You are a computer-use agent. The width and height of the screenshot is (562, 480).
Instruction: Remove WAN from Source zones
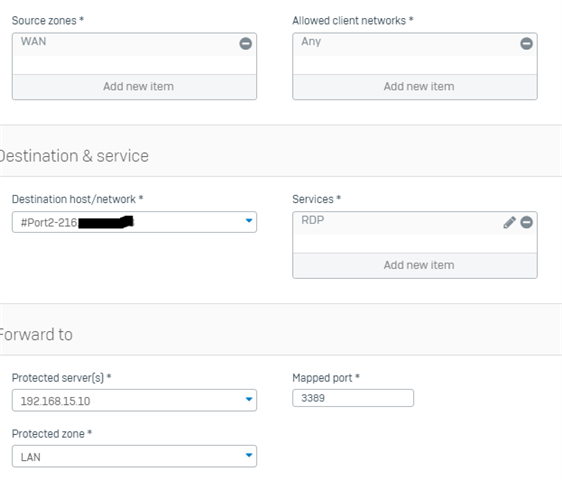click(x=246, y=44)
